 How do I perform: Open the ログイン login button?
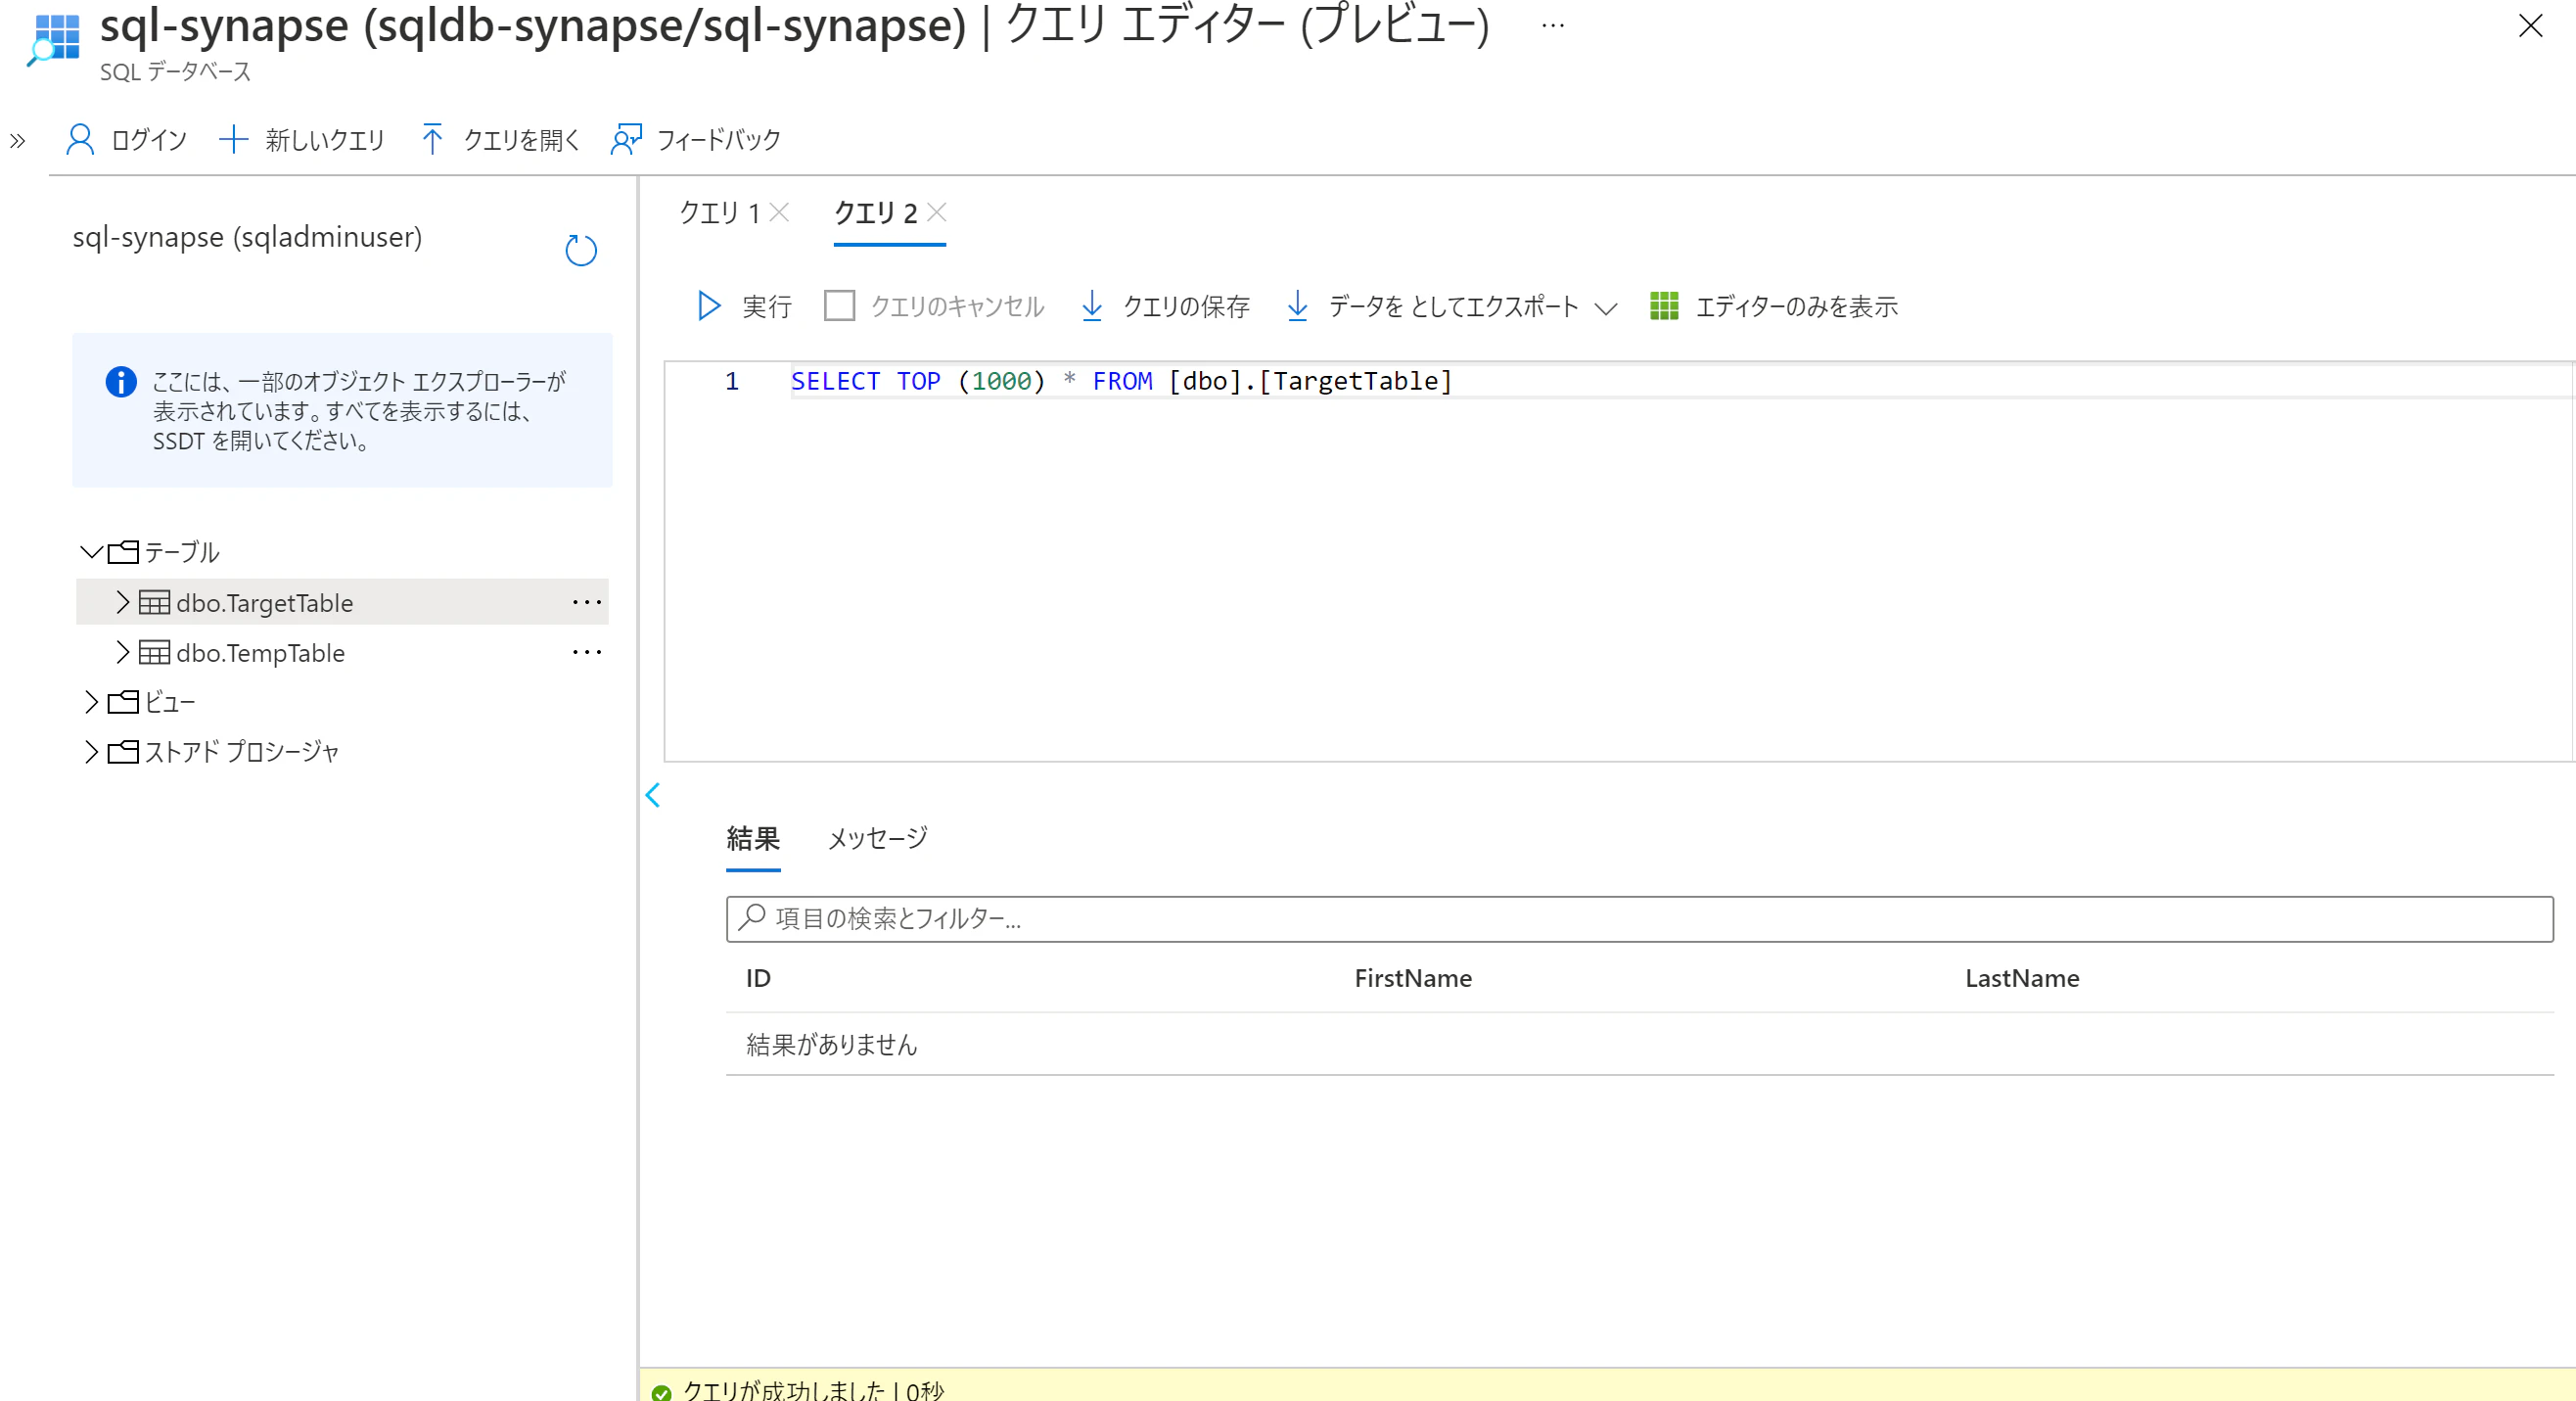click(149, 140)
